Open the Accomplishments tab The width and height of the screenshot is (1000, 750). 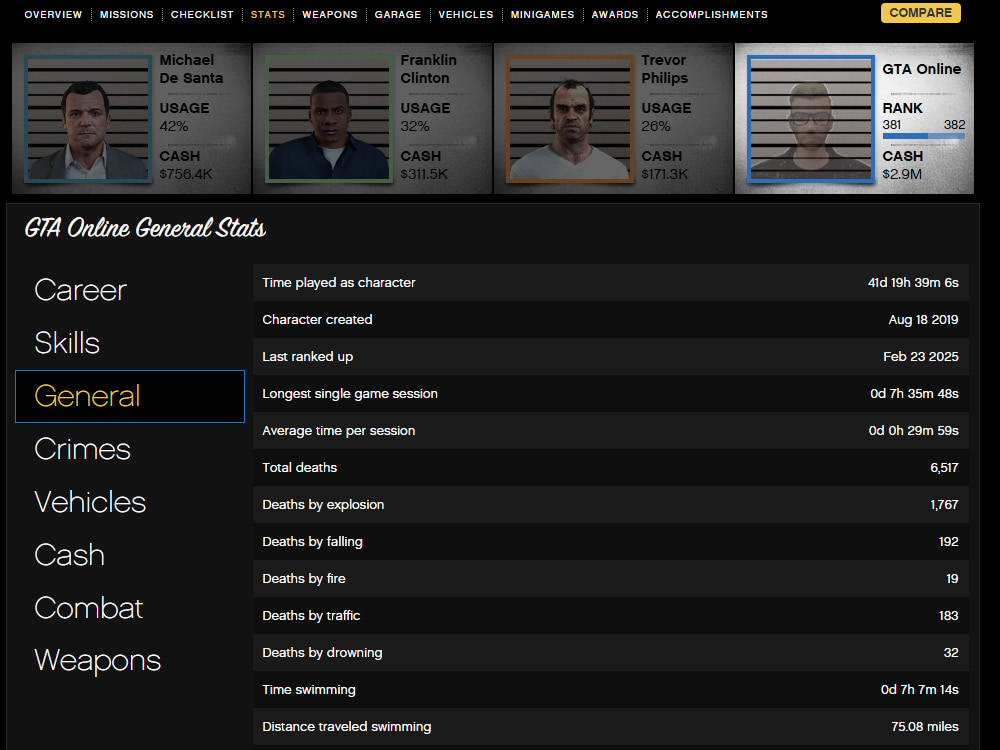pos(712,14)
